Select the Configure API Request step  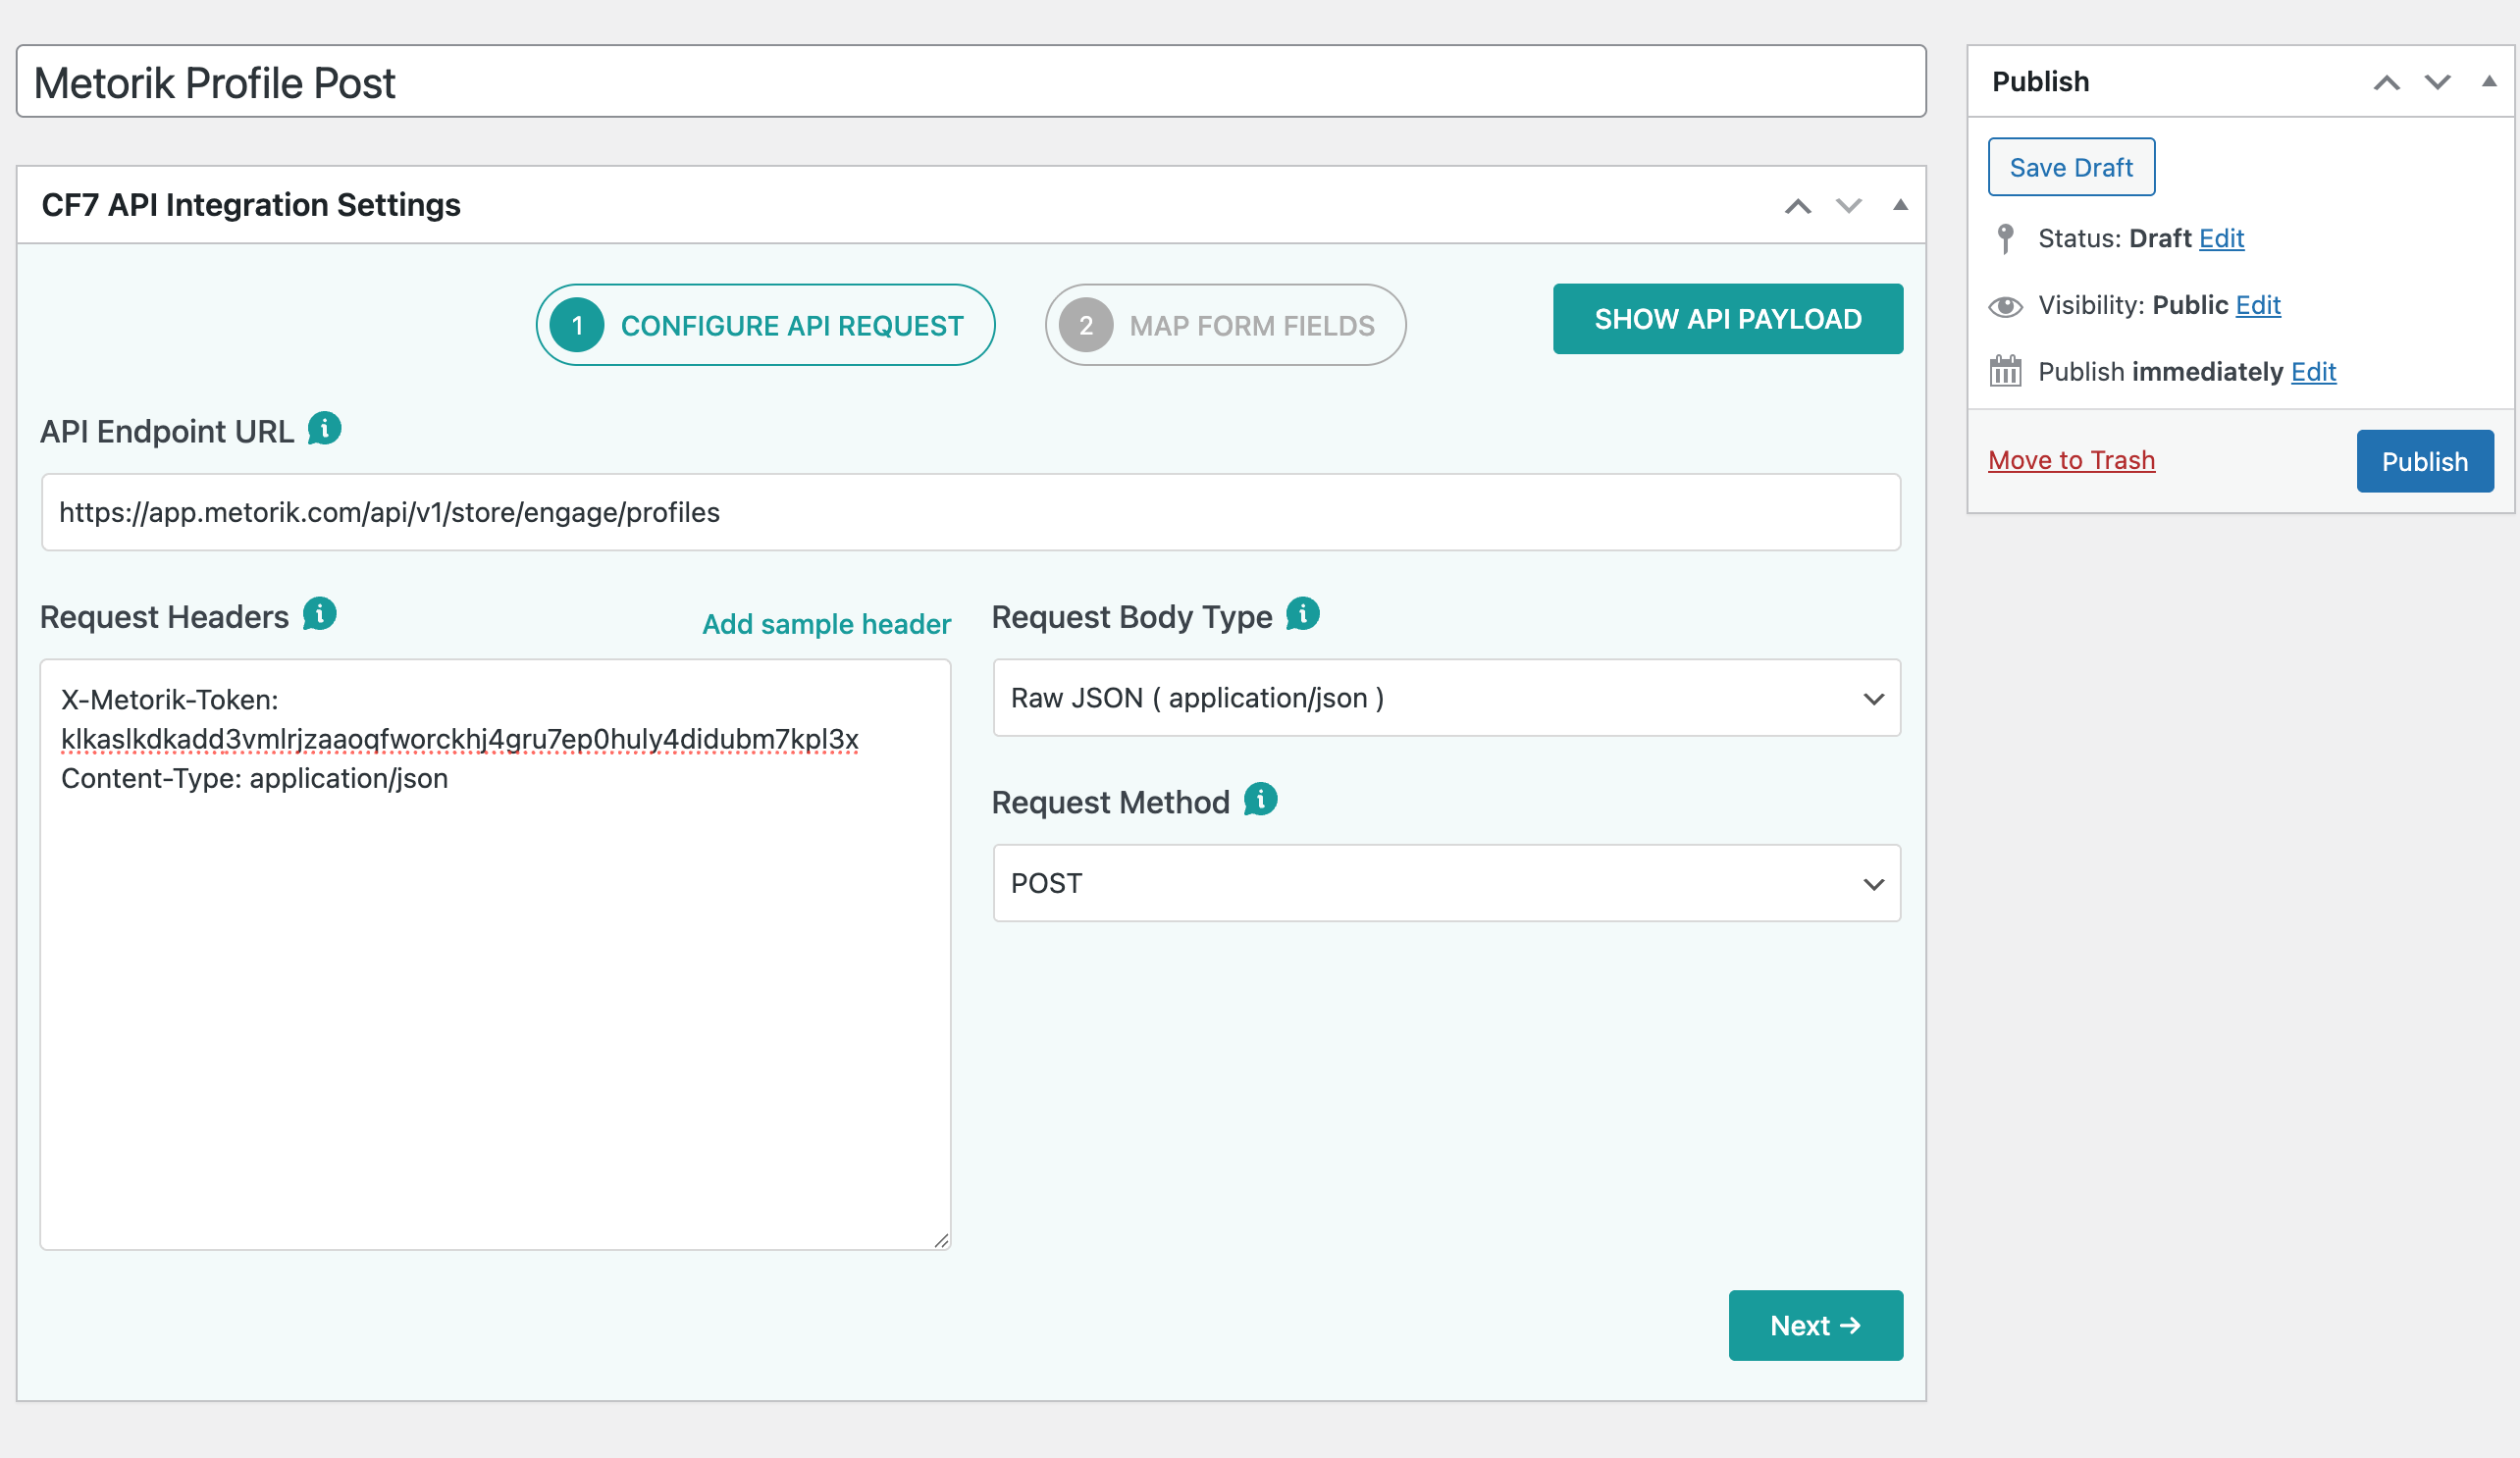pos(765,325)
